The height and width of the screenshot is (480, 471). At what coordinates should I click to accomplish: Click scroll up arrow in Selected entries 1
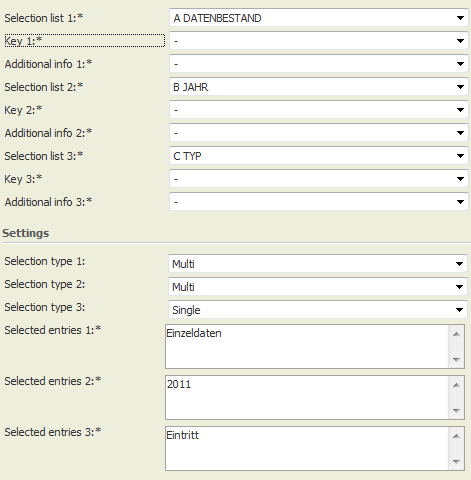[456, 334]
